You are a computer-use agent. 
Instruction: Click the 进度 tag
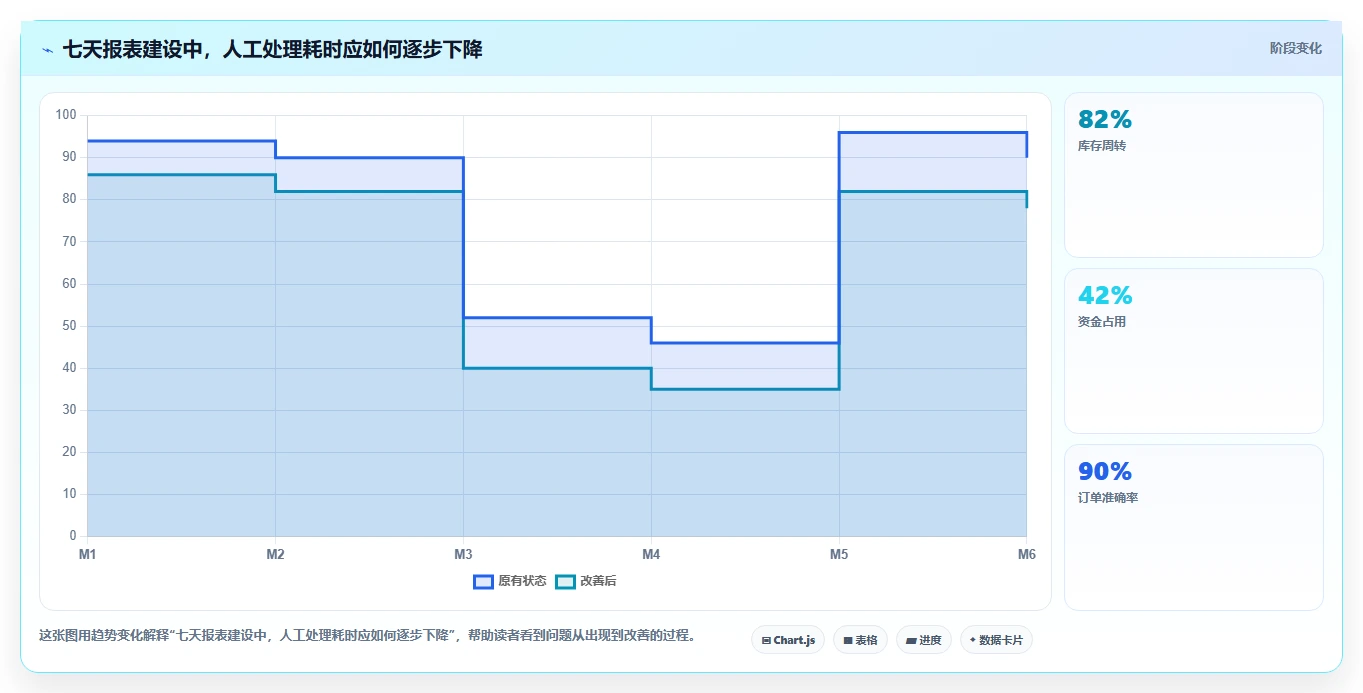pyautogui.click(x=924, y=640)
